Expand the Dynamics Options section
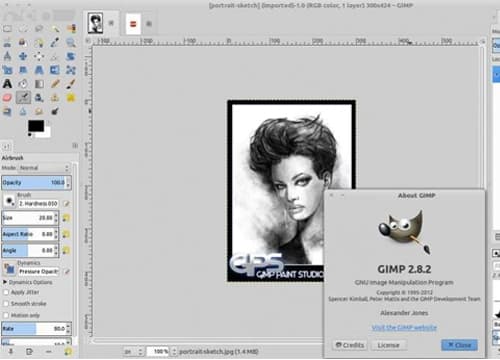This screenshot has height=360, width=500. (x=5, y=282)
